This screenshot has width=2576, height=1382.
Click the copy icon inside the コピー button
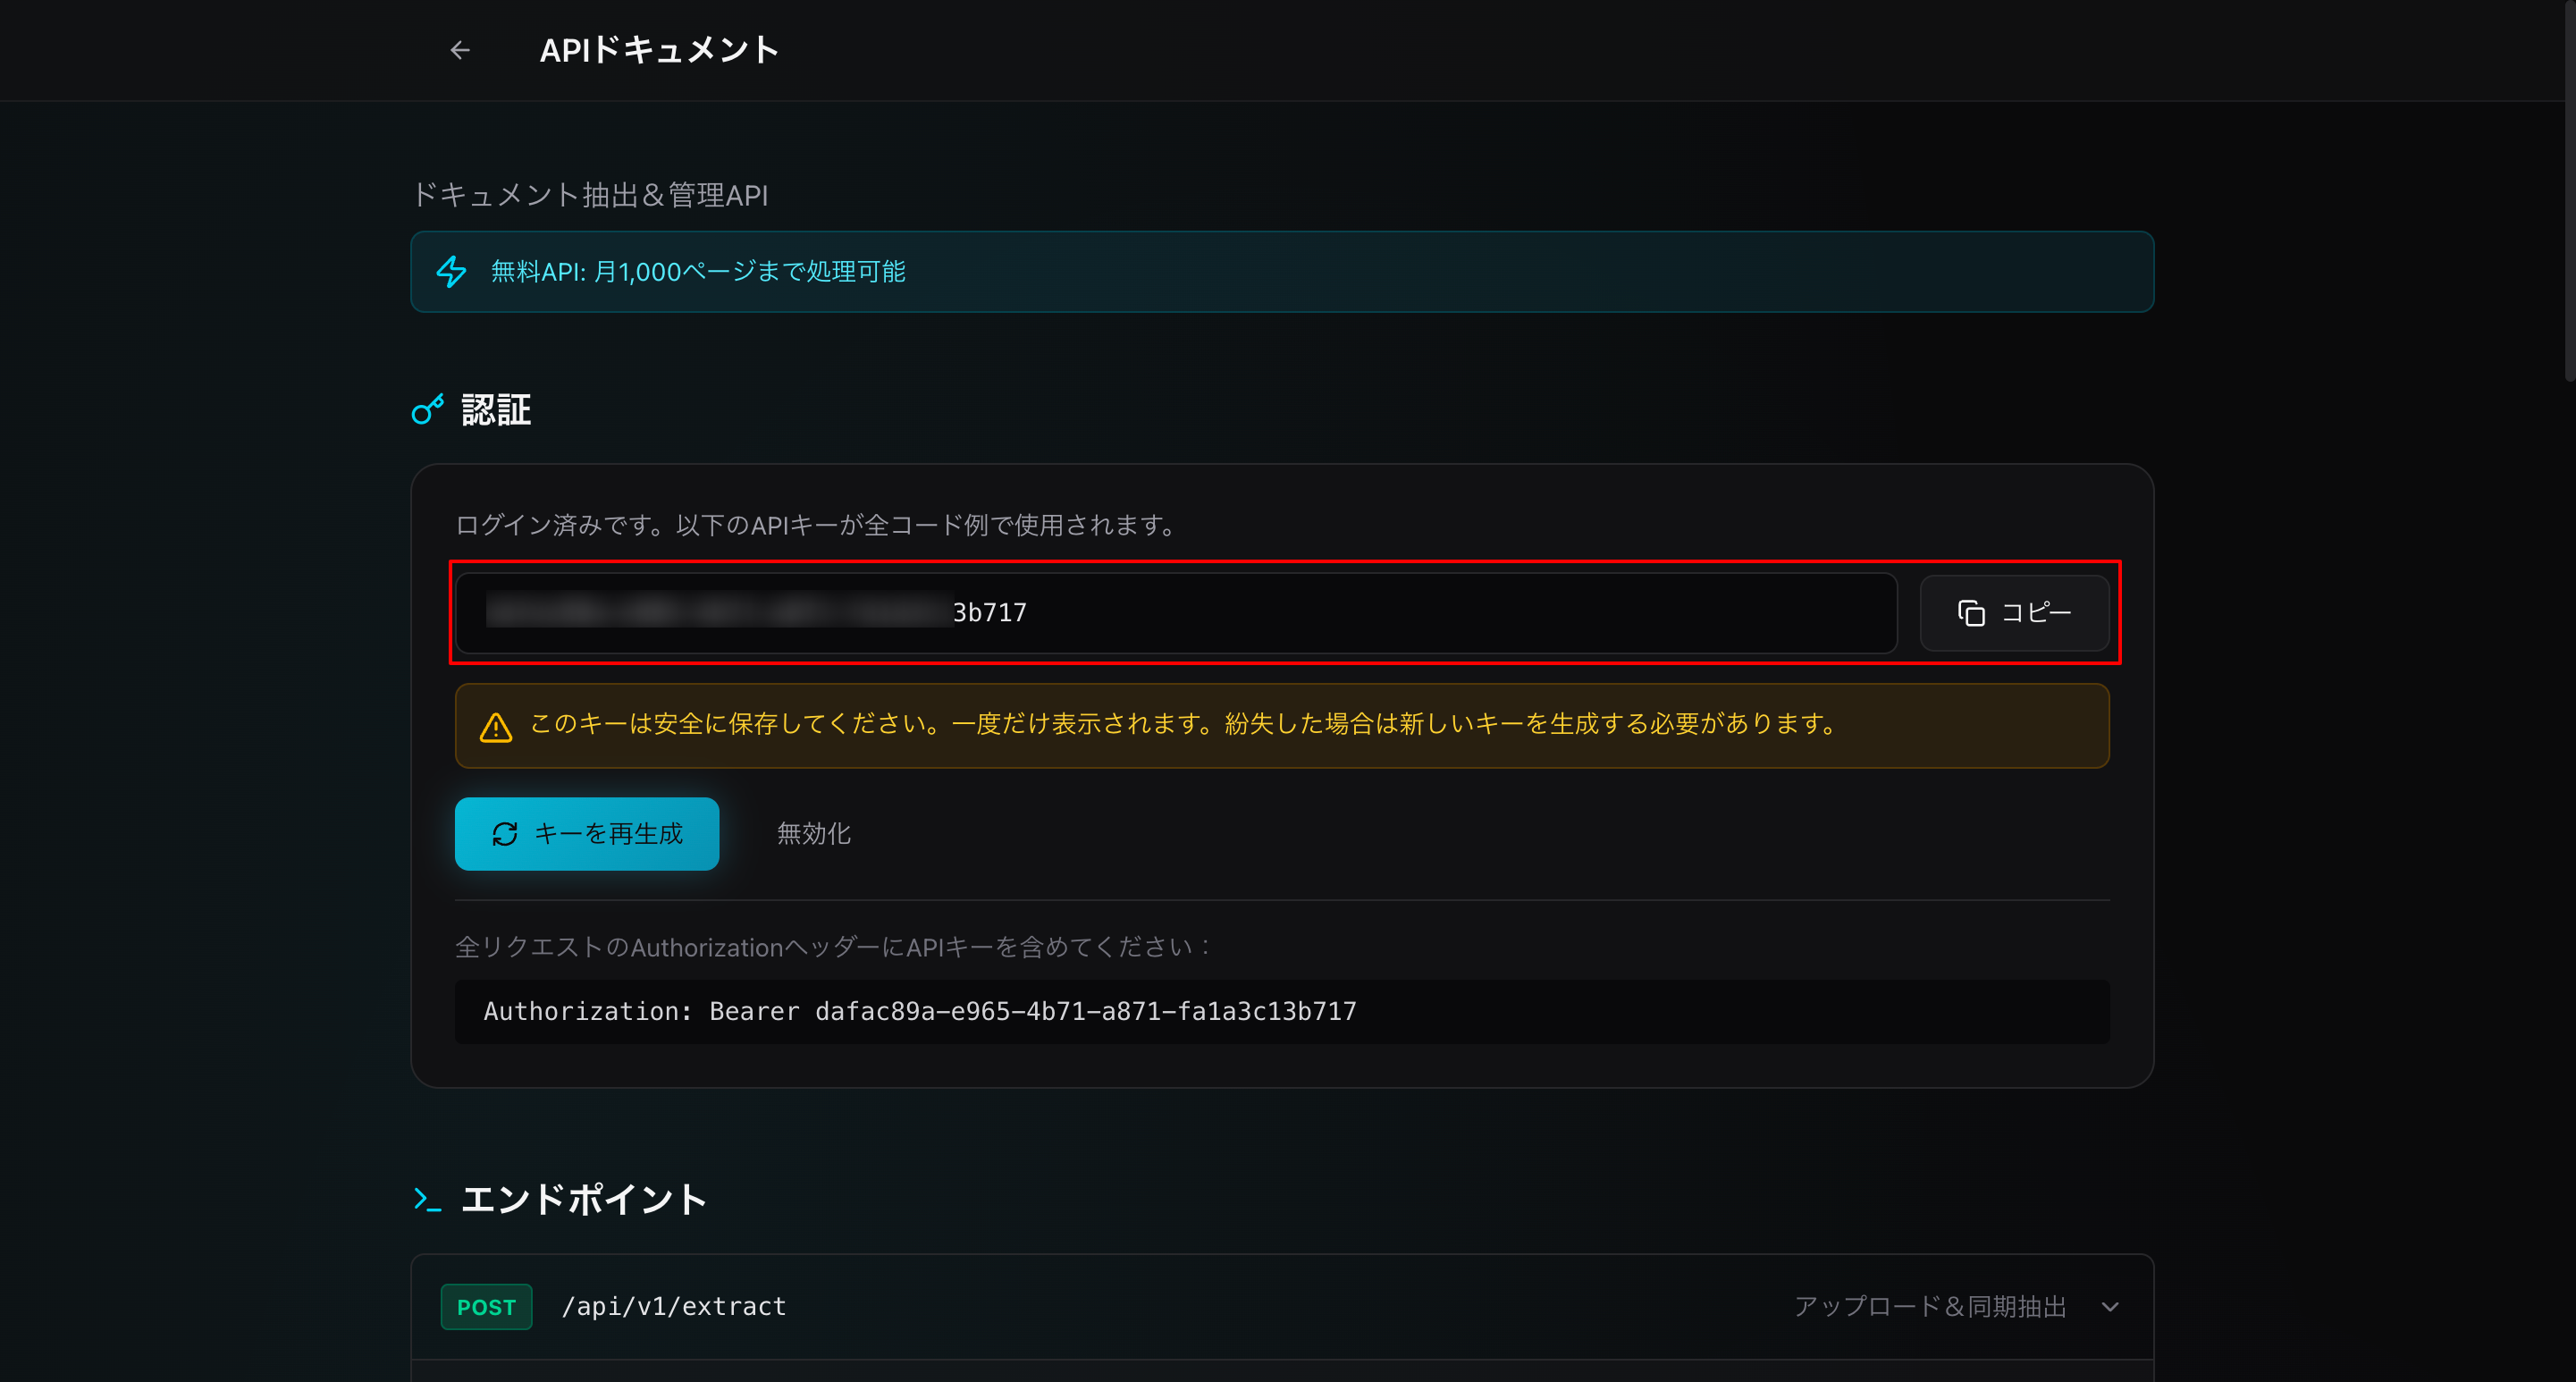pos(1971,613)
